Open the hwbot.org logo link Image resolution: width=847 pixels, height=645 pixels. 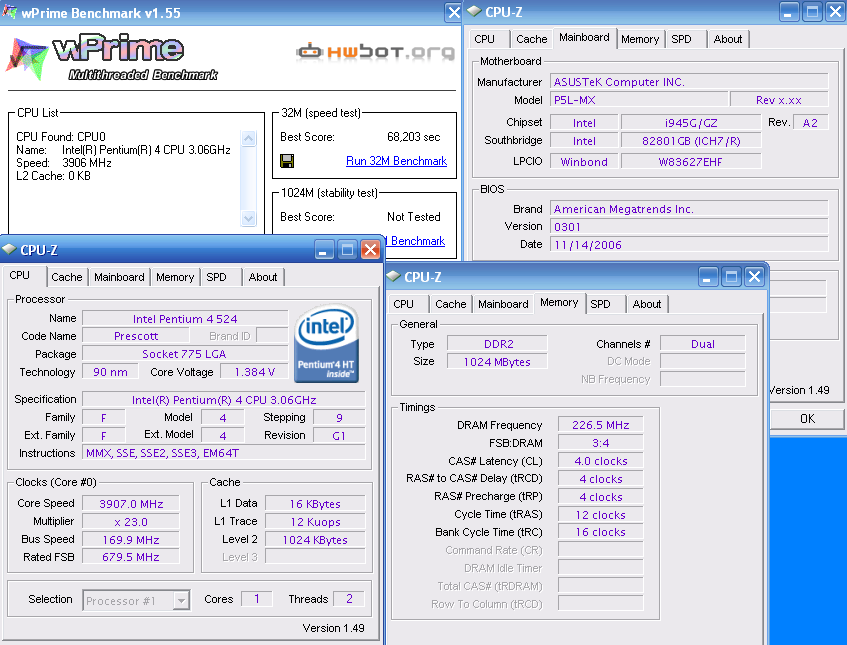tap(375, 52)
